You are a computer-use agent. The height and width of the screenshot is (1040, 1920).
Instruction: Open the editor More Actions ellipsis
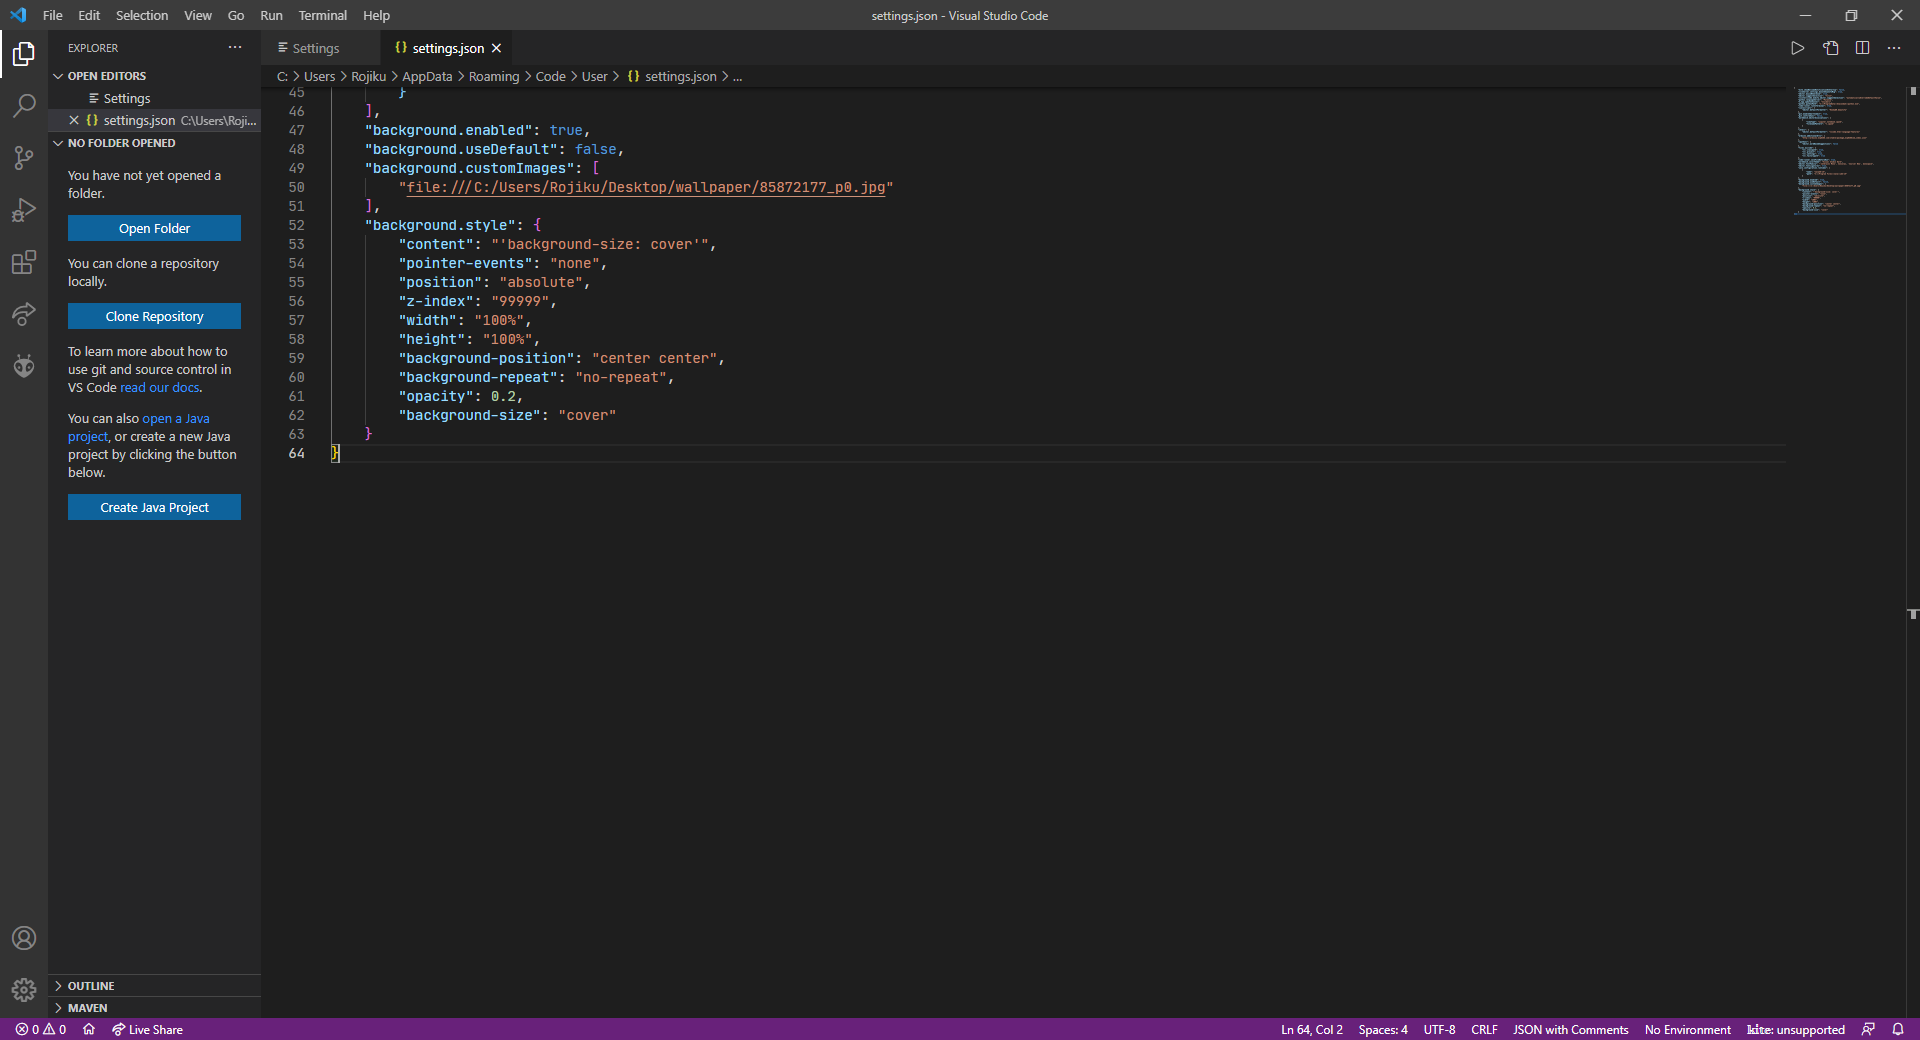coord(1894,48)
